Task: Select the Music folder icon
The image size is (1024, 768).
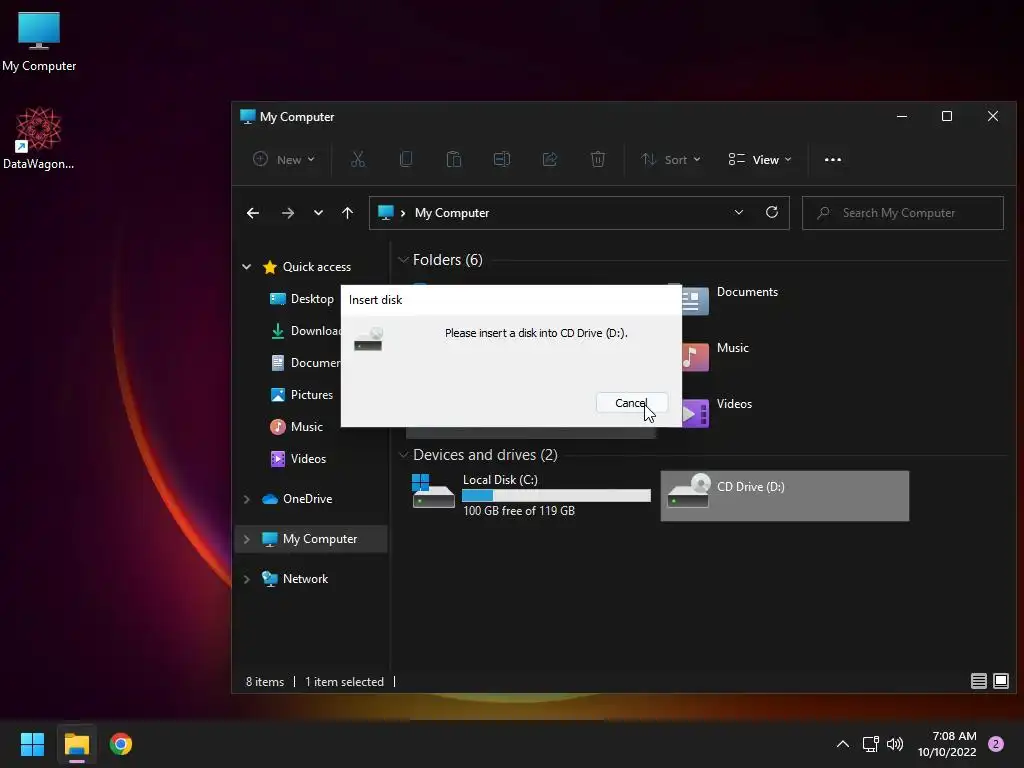Action: pos(695,357)
